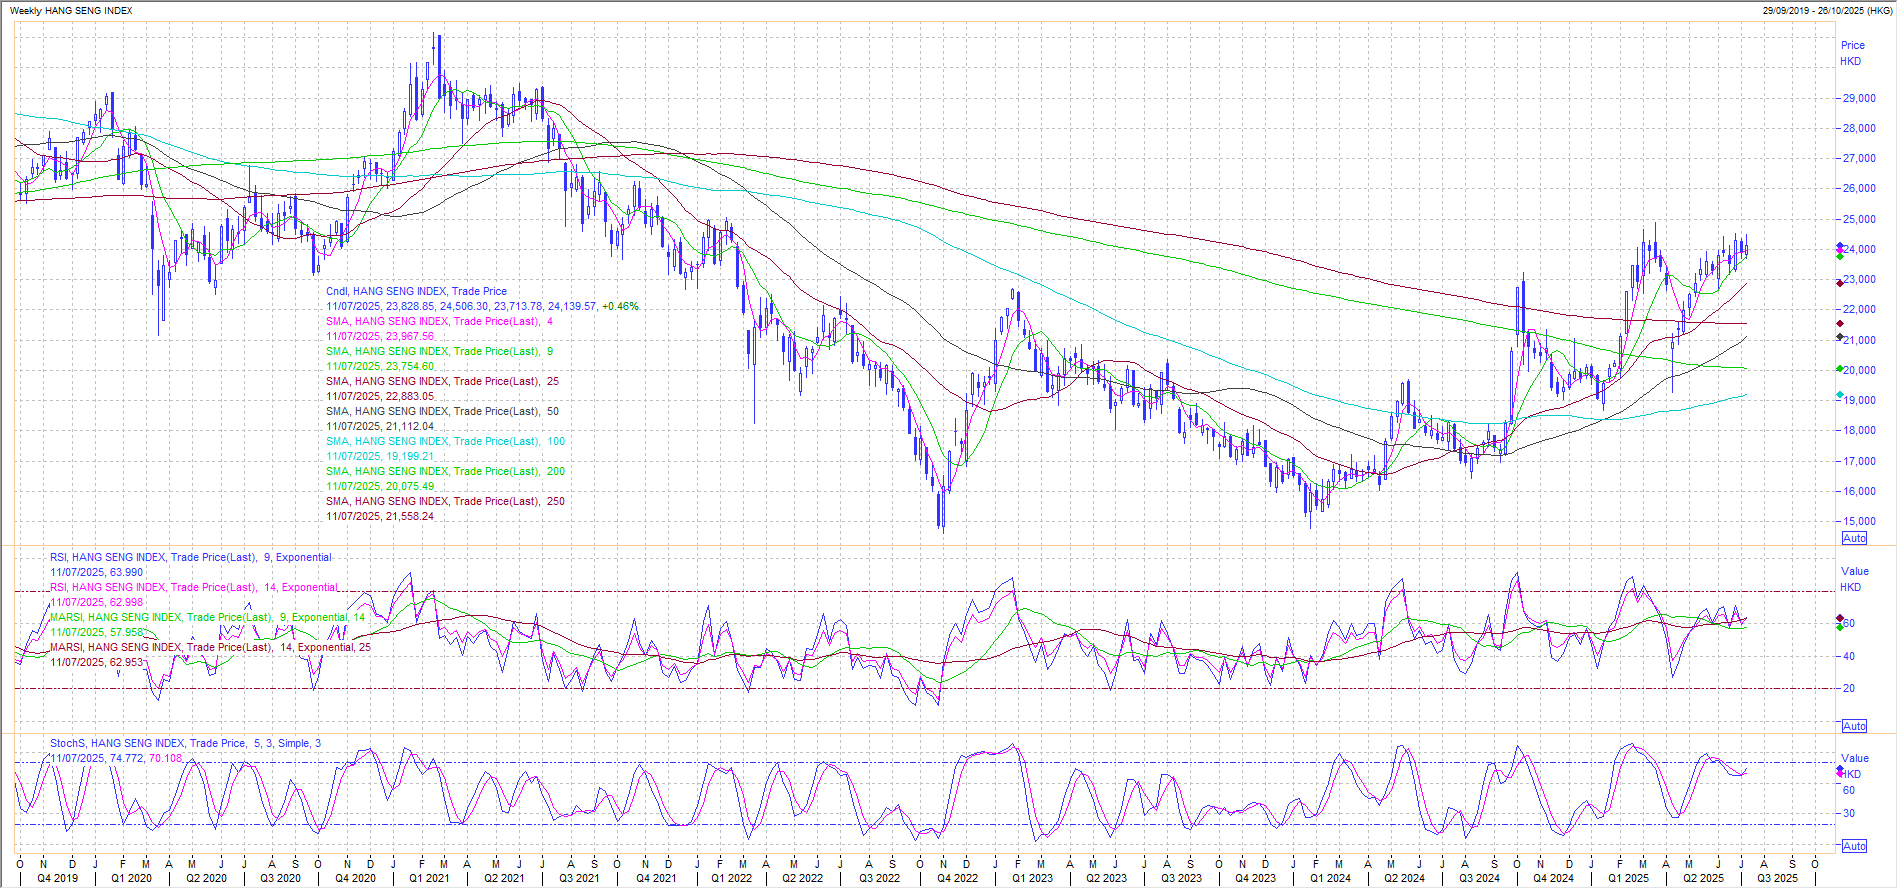
Task: Click the Q3 2024 quarter label
Action: tap(1479, 879)
